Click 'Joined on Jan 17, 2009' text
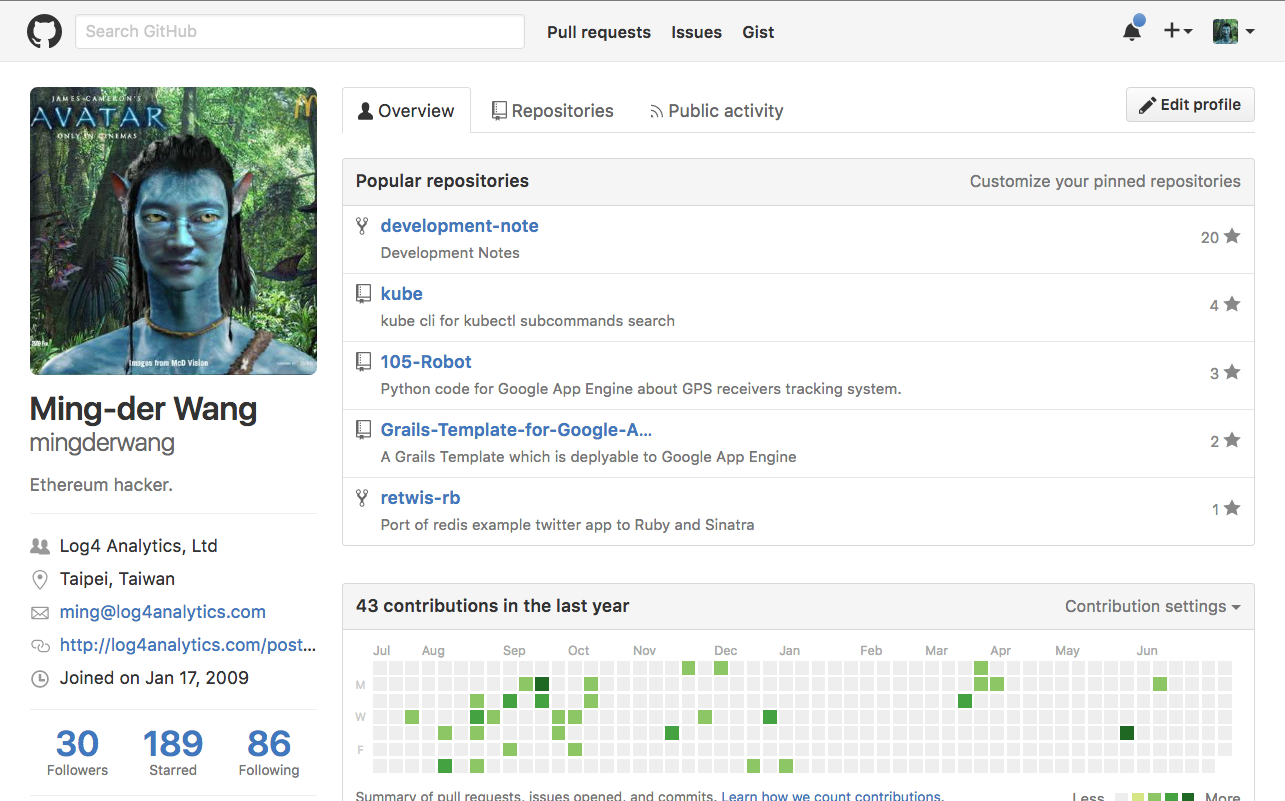This screenshot has width=1285, height=801. (x=154, y=678)
